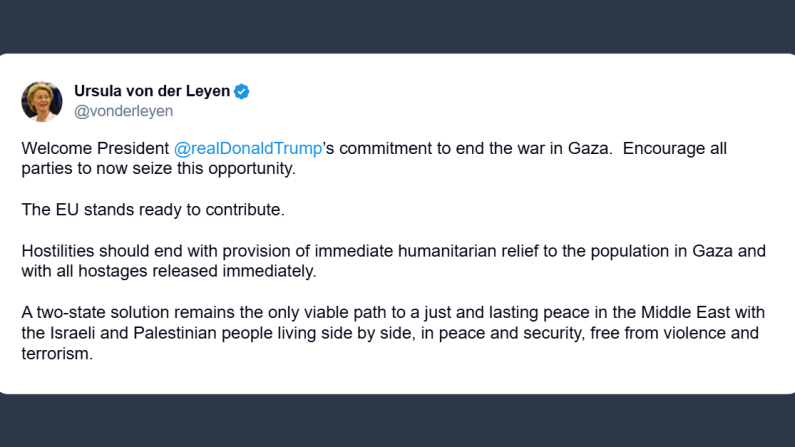
Task: Click the dark area below the tweet card
Action: [x=397, y=420]
